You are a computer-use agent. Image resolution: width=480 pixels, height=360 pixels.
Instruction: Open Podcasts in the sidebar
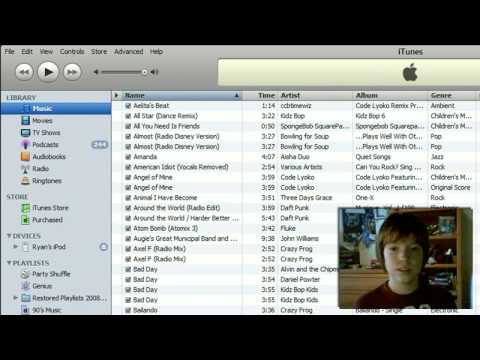[x=45, y=145]
